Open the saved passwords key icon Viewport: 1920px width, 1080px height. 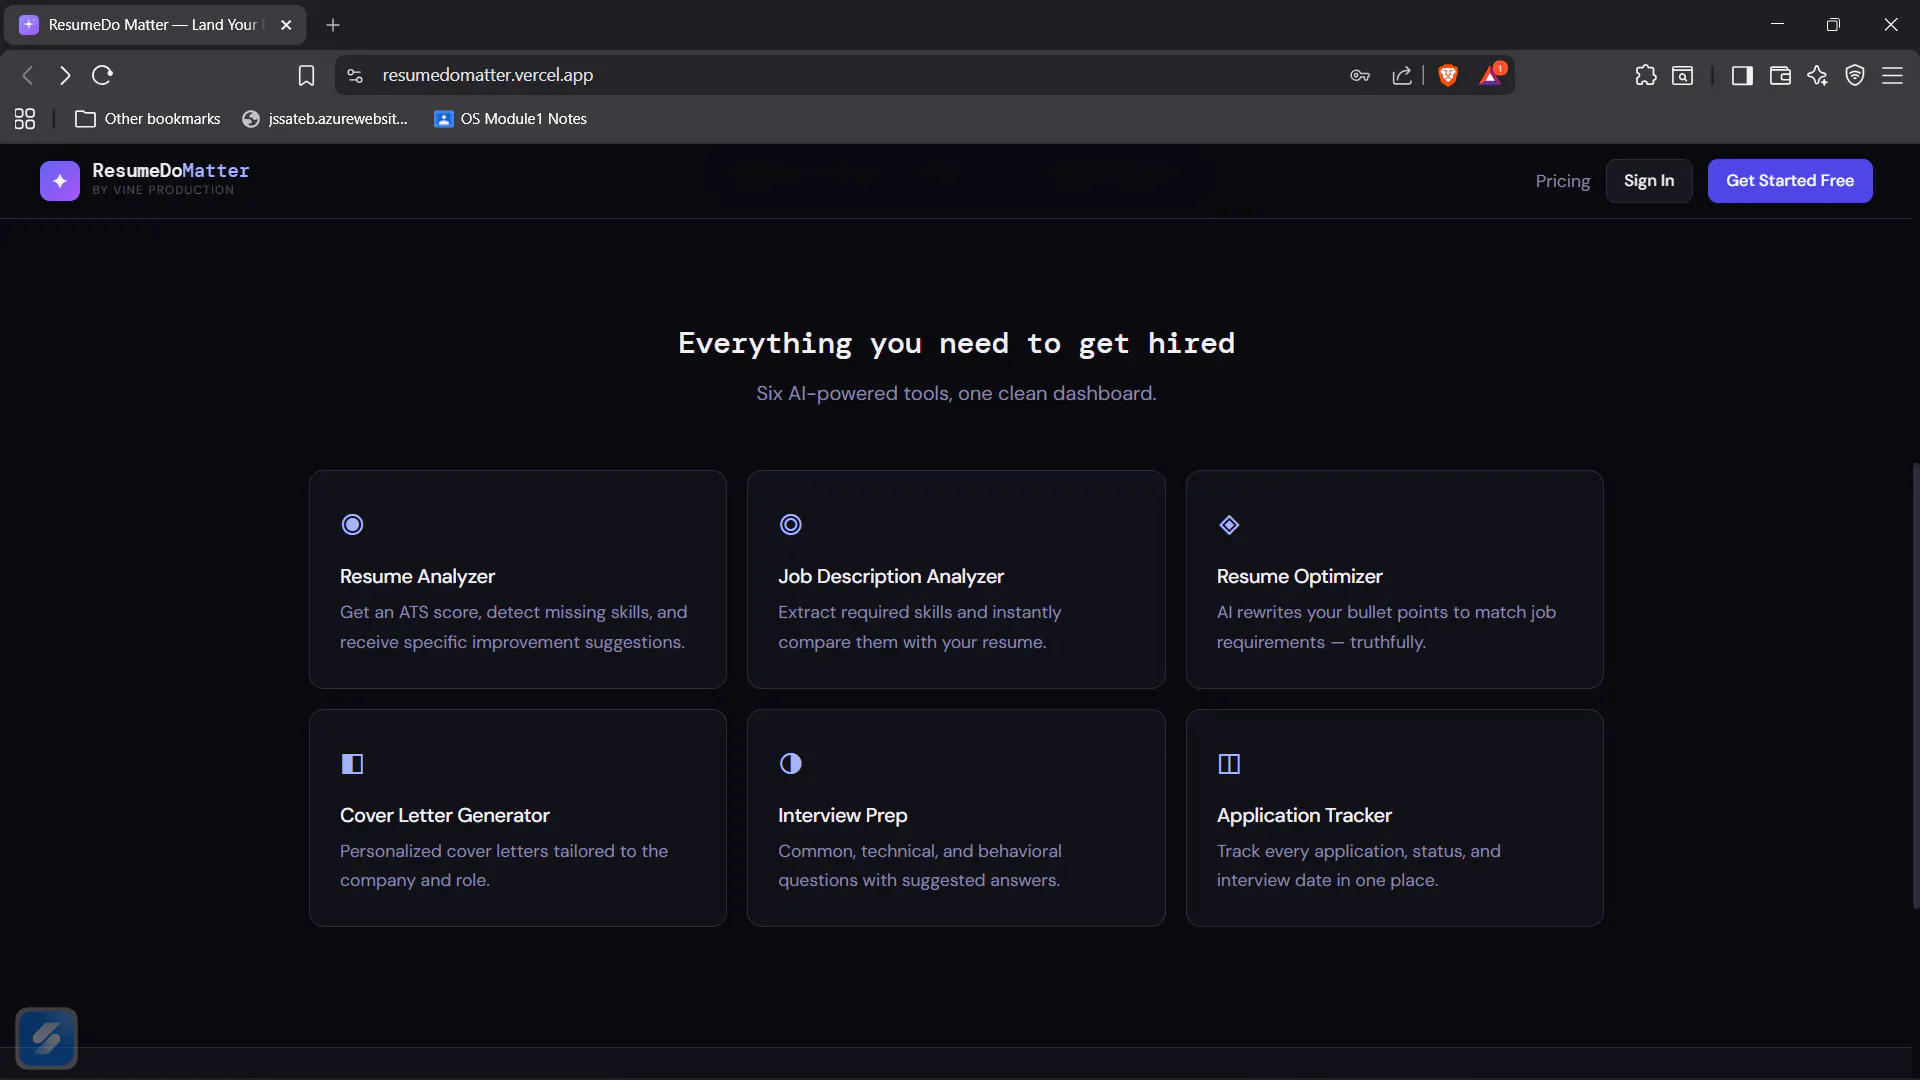(x=1360, y=75)
